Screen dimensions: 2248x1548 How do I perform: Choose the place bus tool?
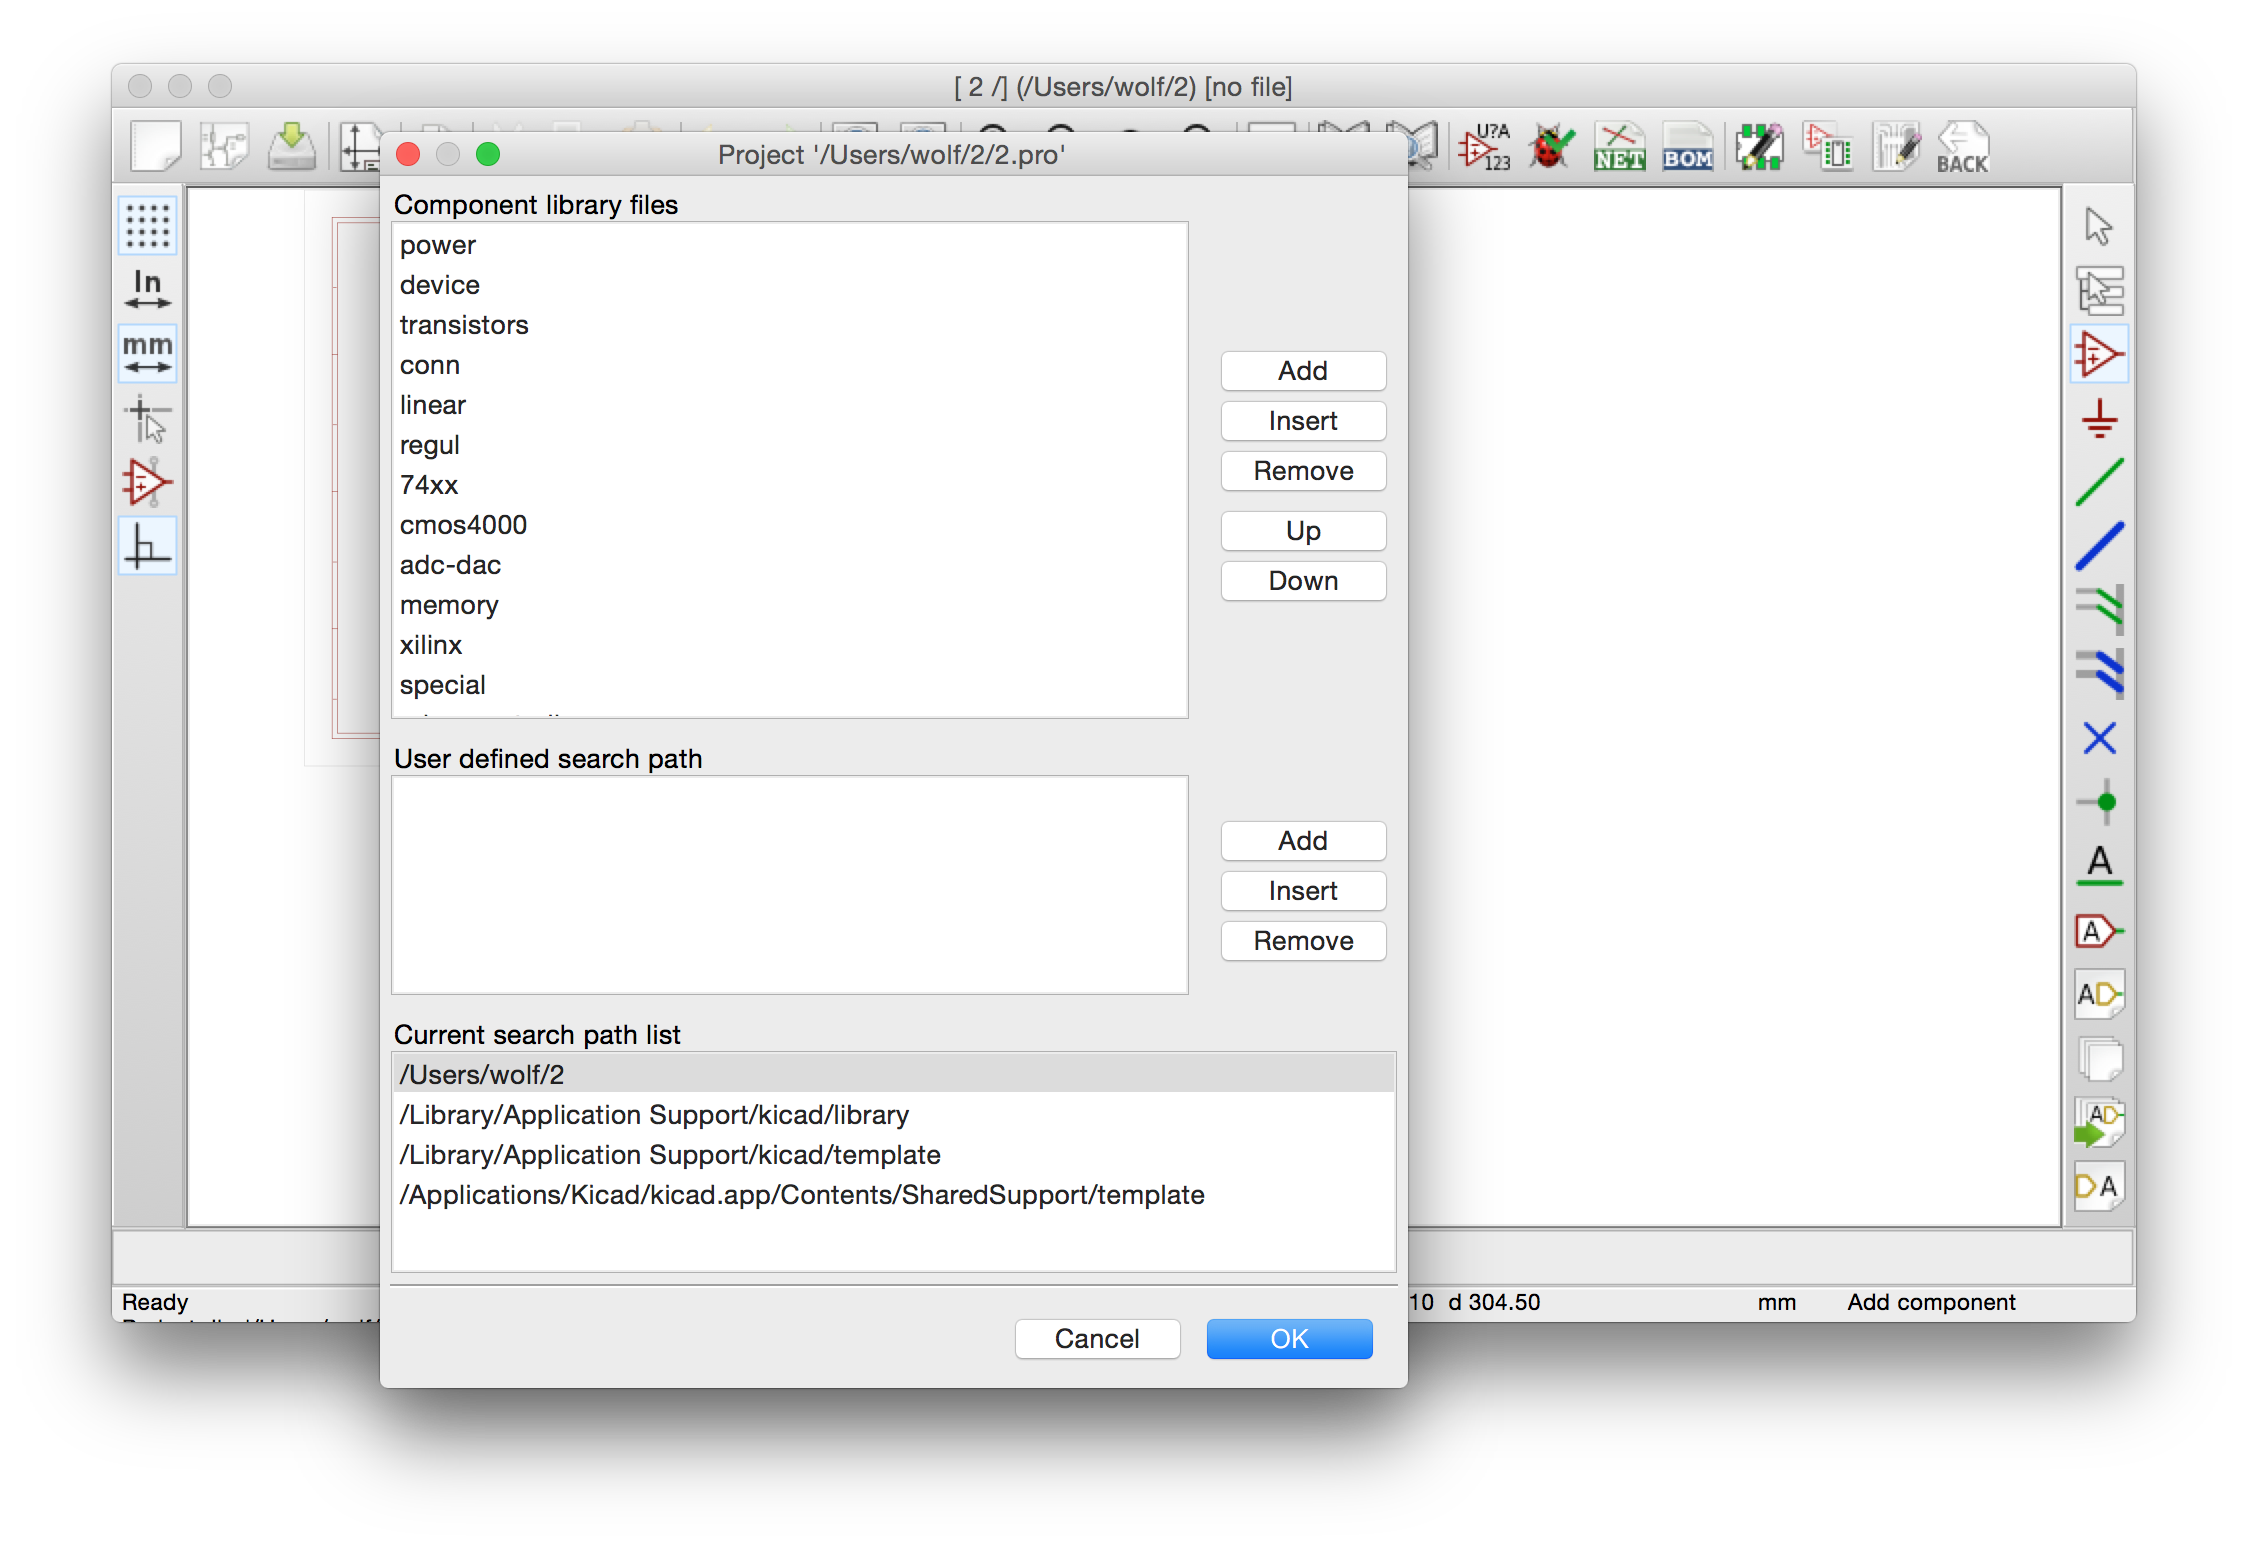point(2099,547)
